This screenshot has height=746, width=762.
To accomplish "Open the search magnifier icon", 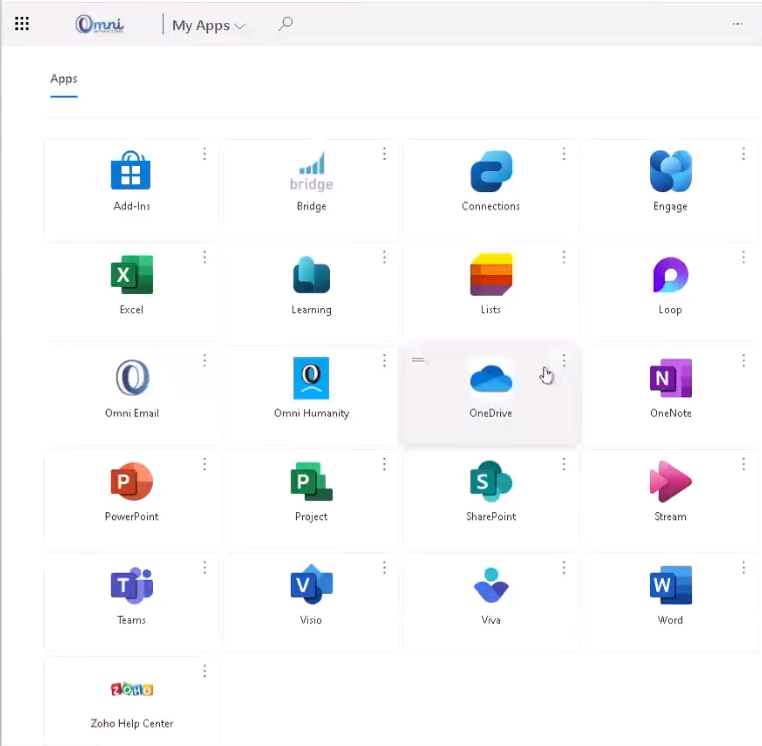I will [285, 23].
